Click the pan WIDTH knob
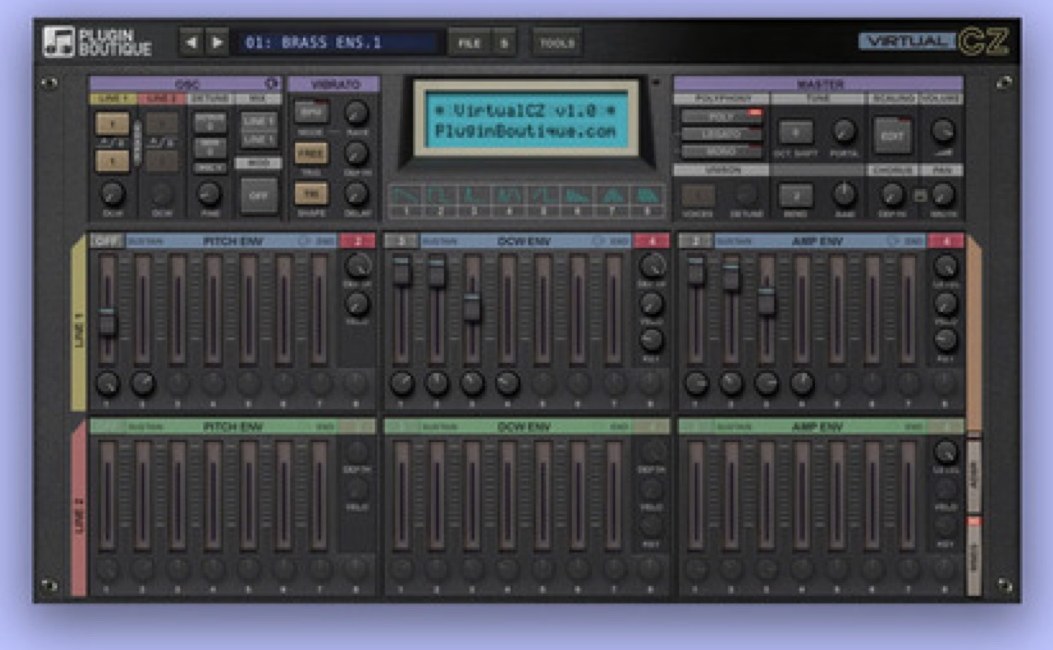Viewport: 1053px width, 650px height. 944,195
